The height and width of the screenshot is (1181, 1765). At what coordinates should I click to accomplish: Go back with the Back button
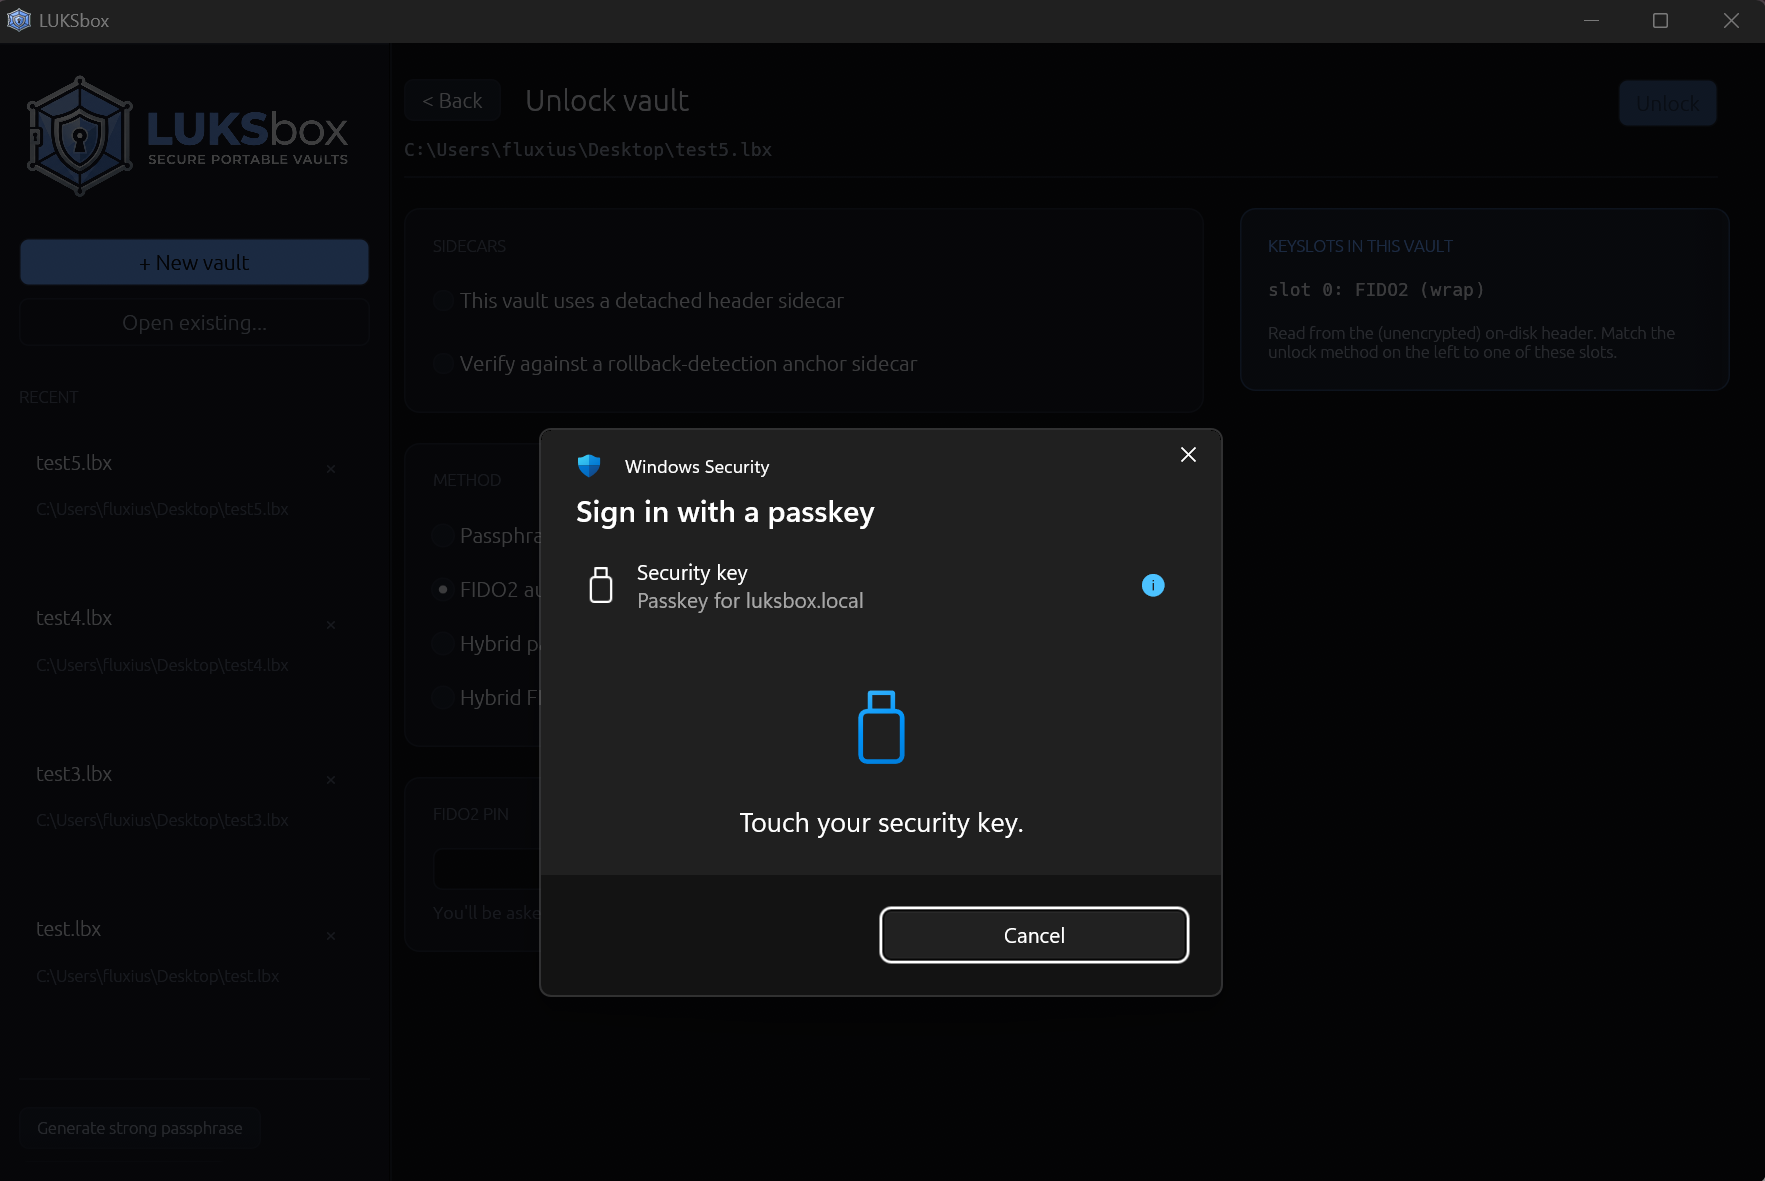pyautogui.click(x=452, y=101)
